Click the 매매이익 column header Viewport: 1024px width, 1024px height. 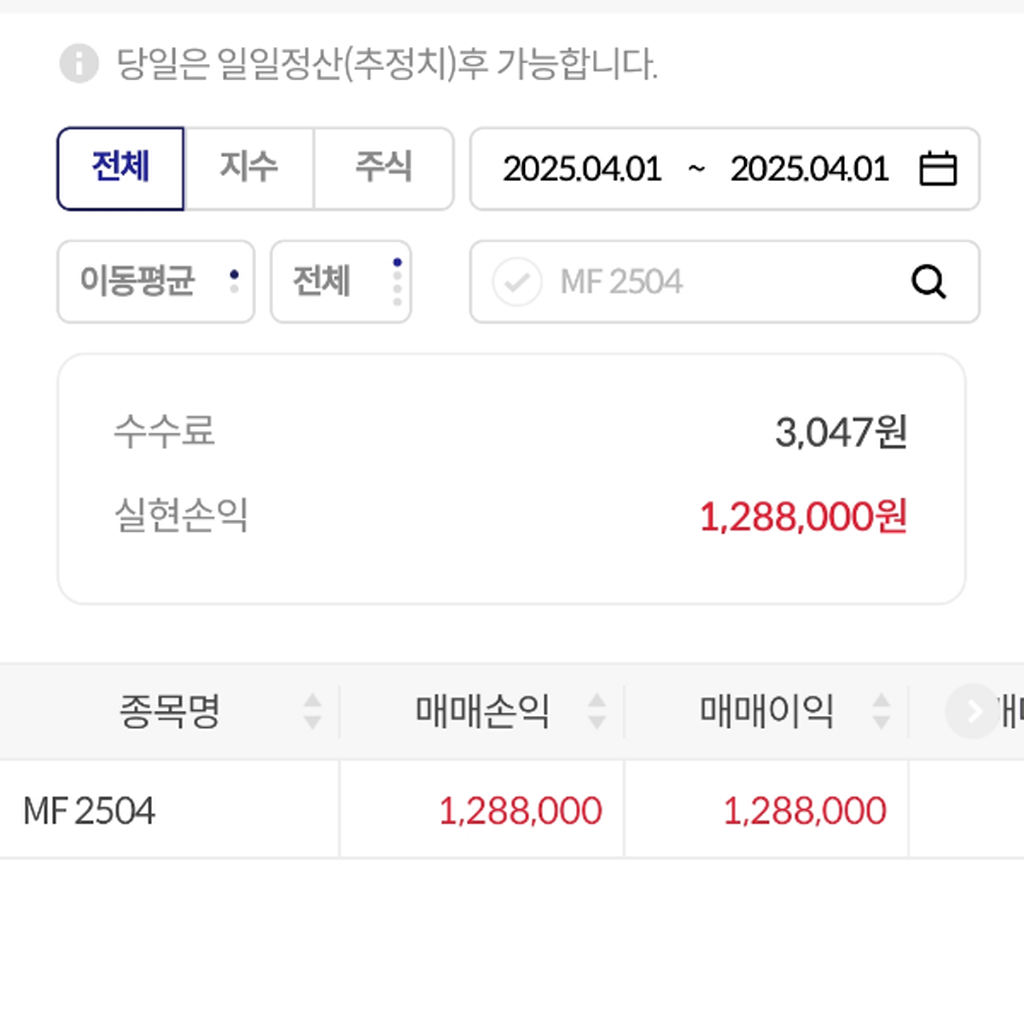(766, 712)
